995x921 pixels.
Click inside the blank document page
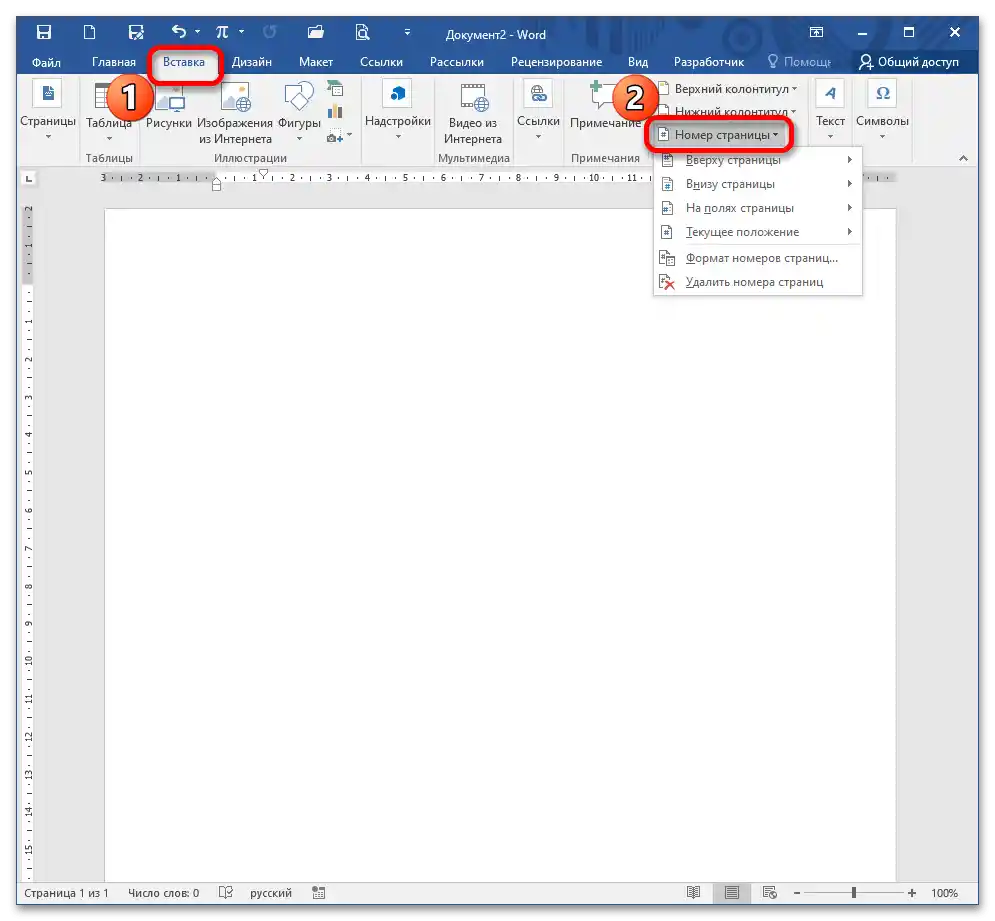coord(500,545)
